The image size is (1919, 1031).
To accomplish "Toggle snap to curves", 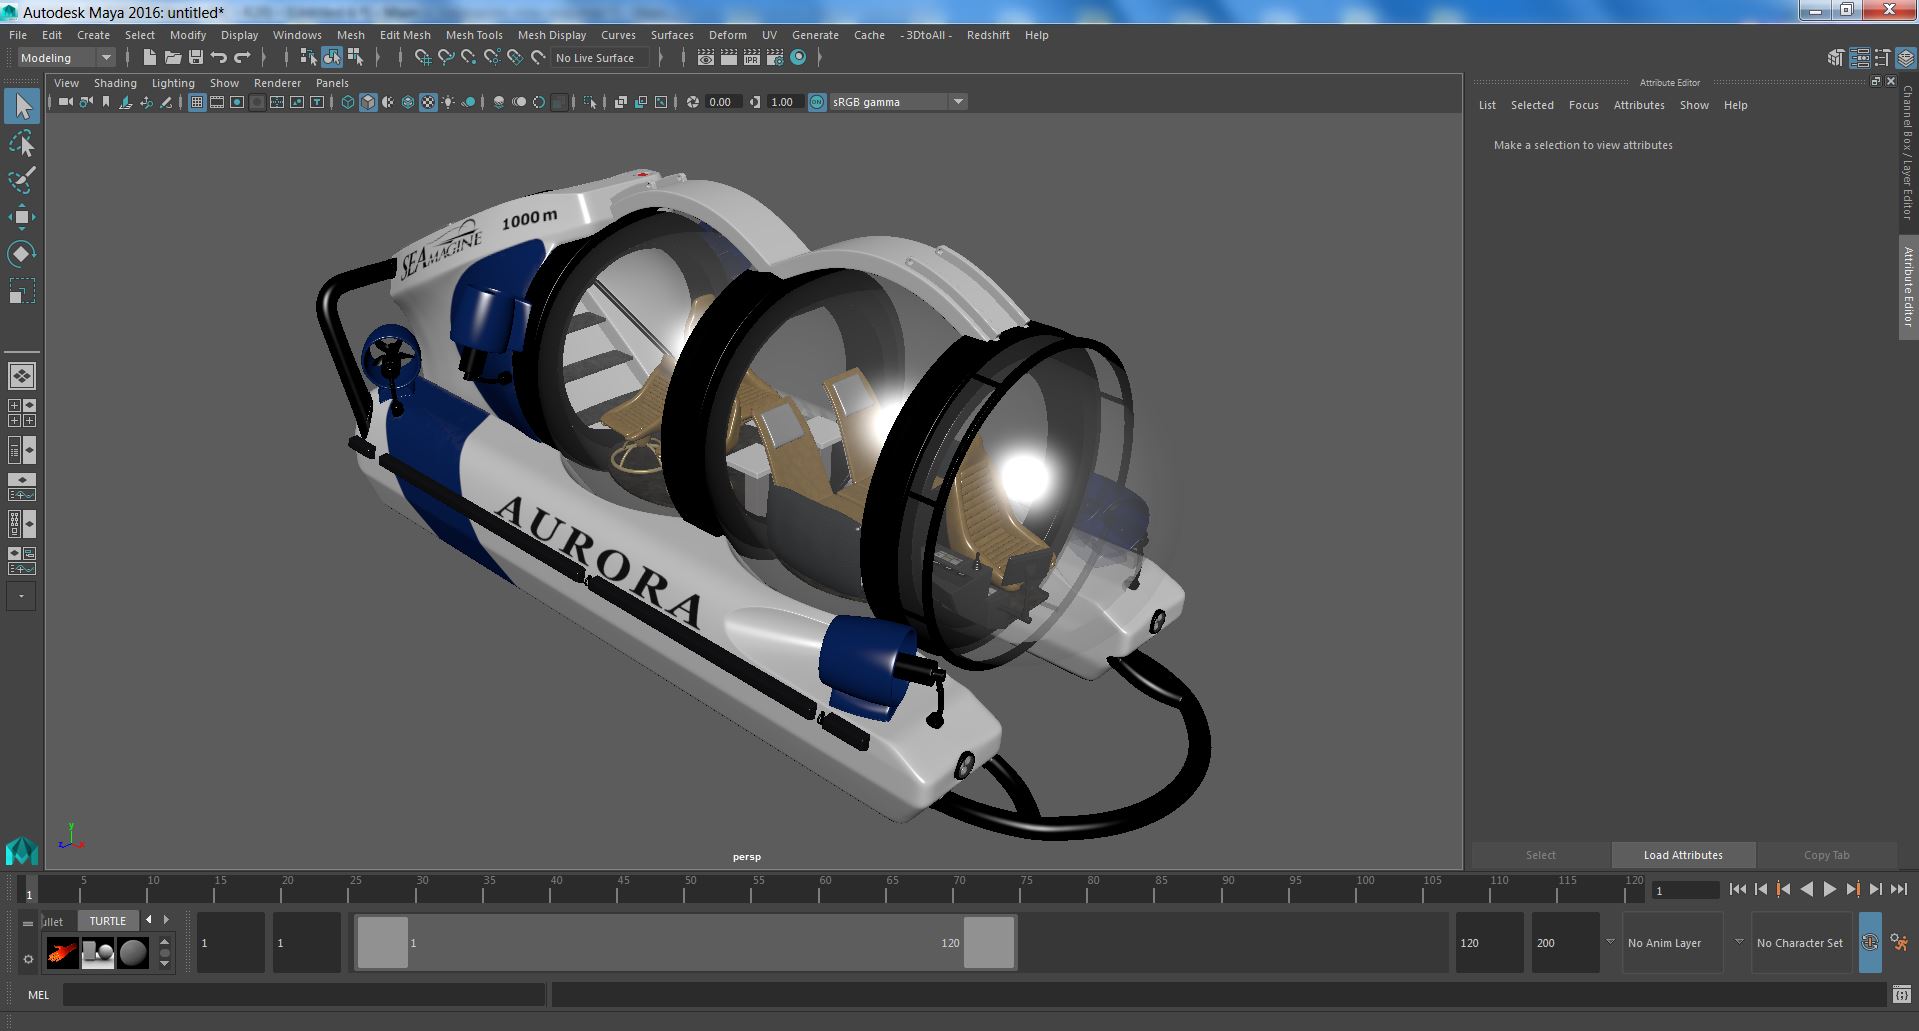I will click(446, 58).
